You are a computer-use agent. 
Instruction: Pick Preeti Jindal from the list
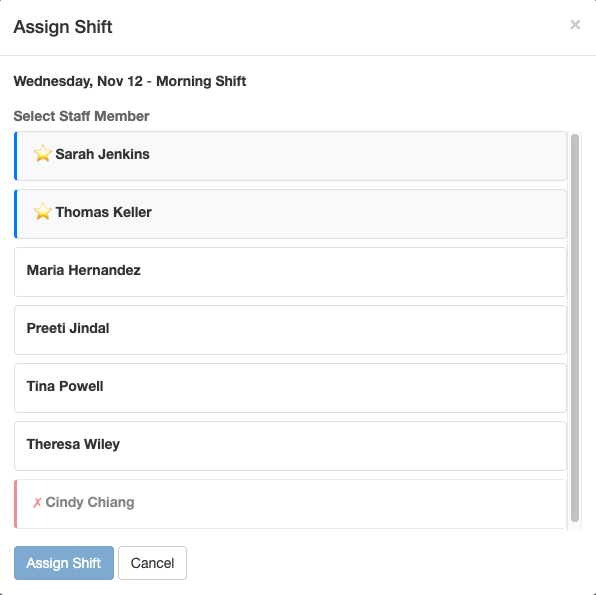click(x=290, y=330)
